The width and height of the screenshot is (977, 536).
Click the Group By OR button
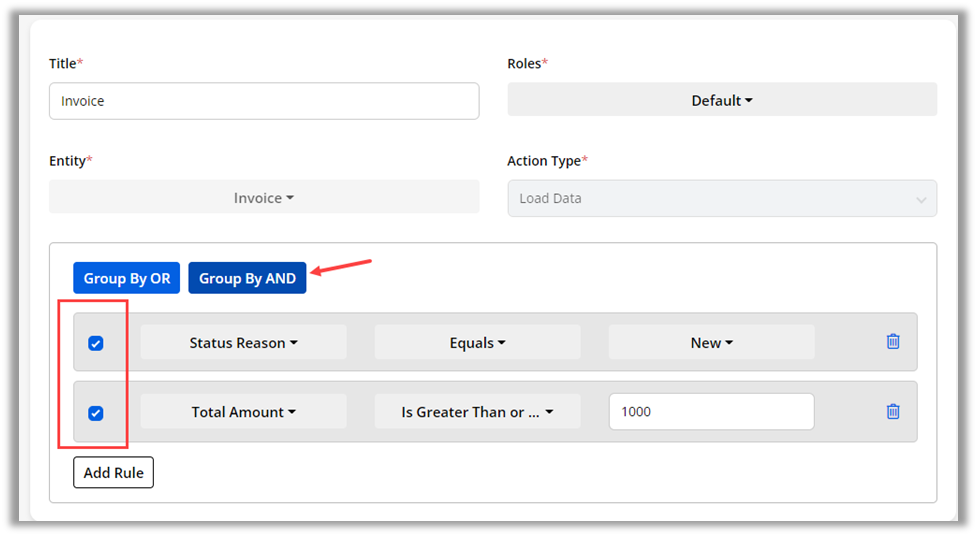coord(127,278)
